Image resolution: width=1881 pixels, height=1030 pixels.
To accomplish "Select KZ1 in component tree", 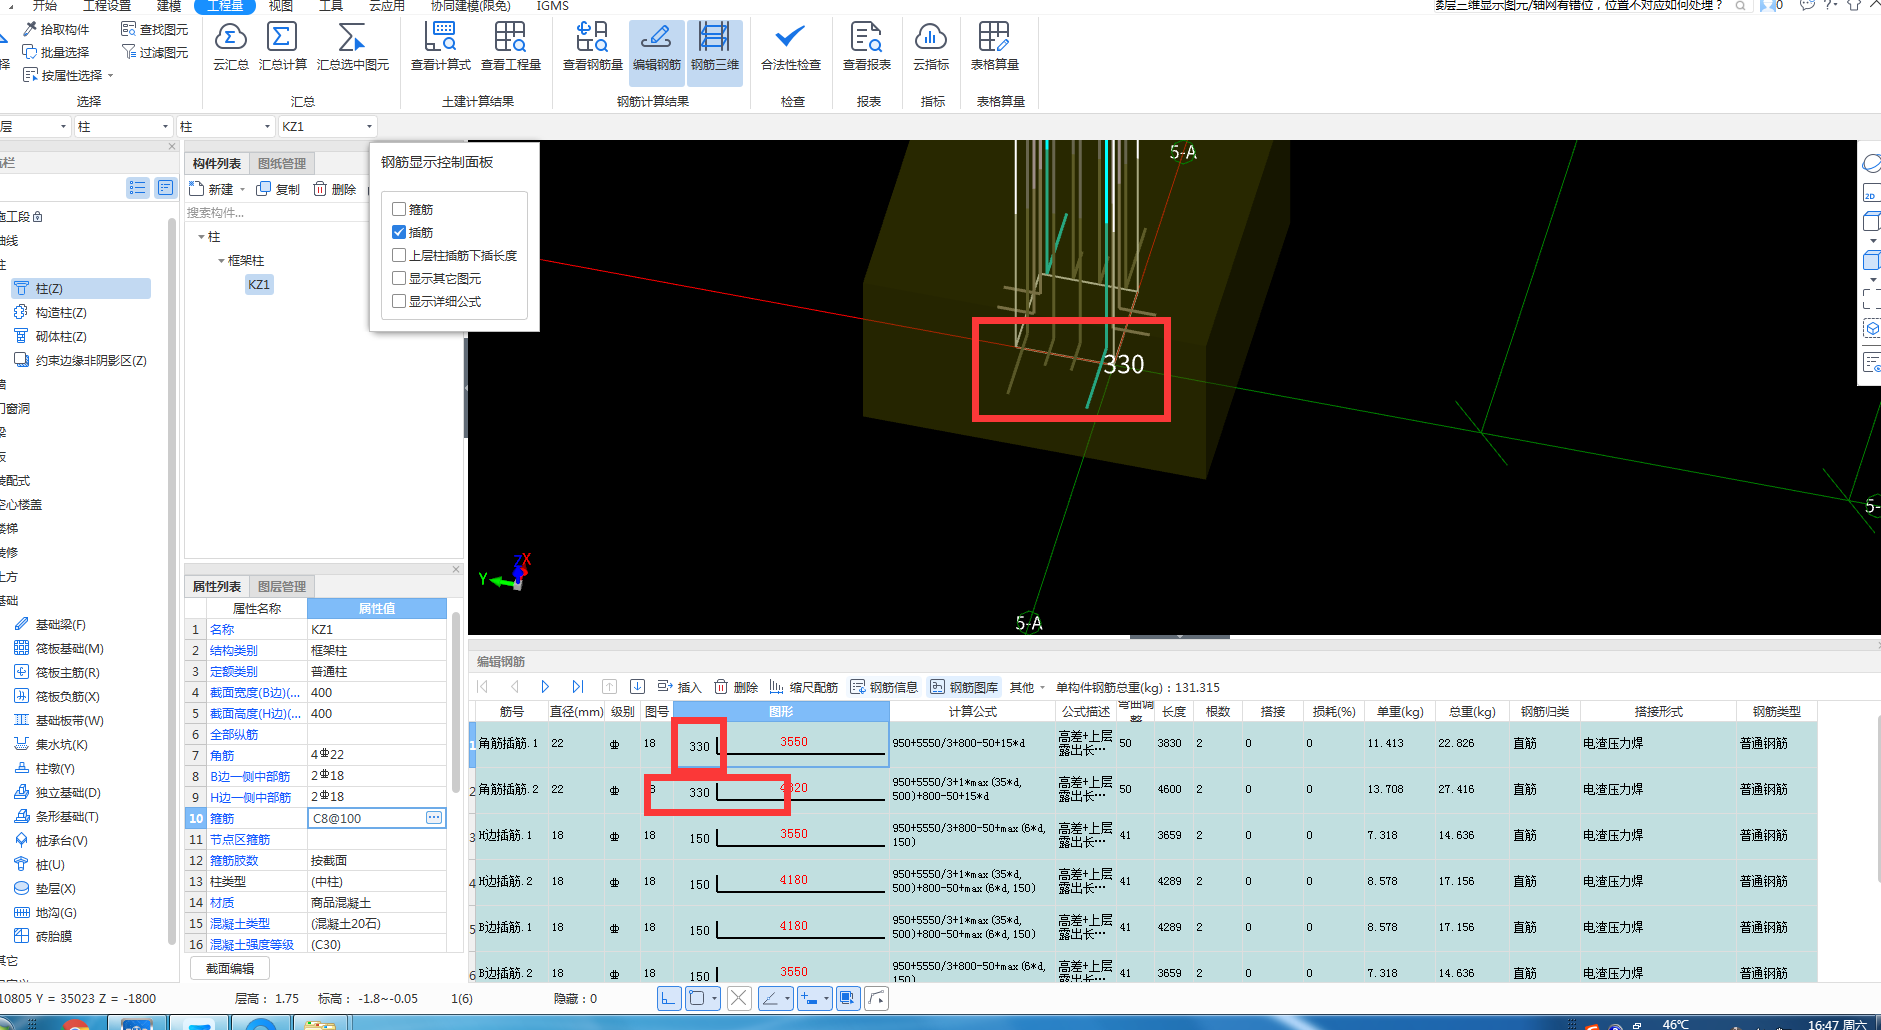I will pos(259,285).
